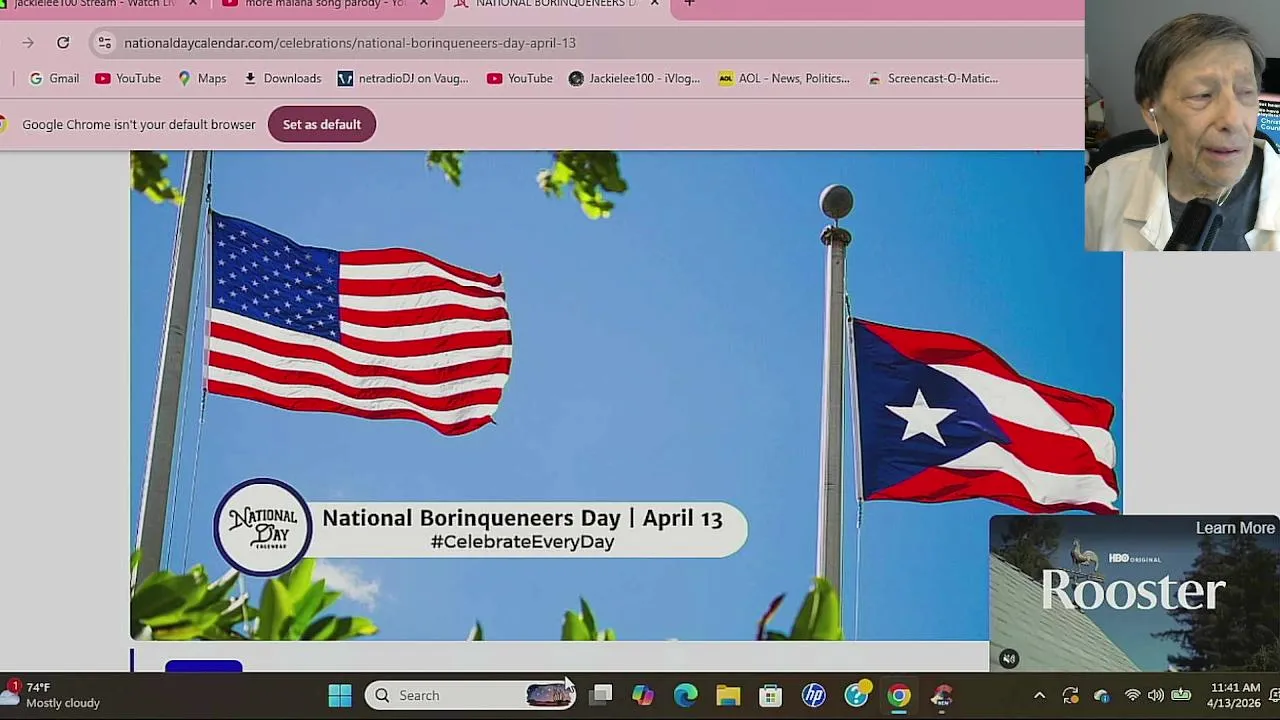The width and height of the screenshot is (1280, 720).
Task: Open the new tab plus button
Action: 689,4
